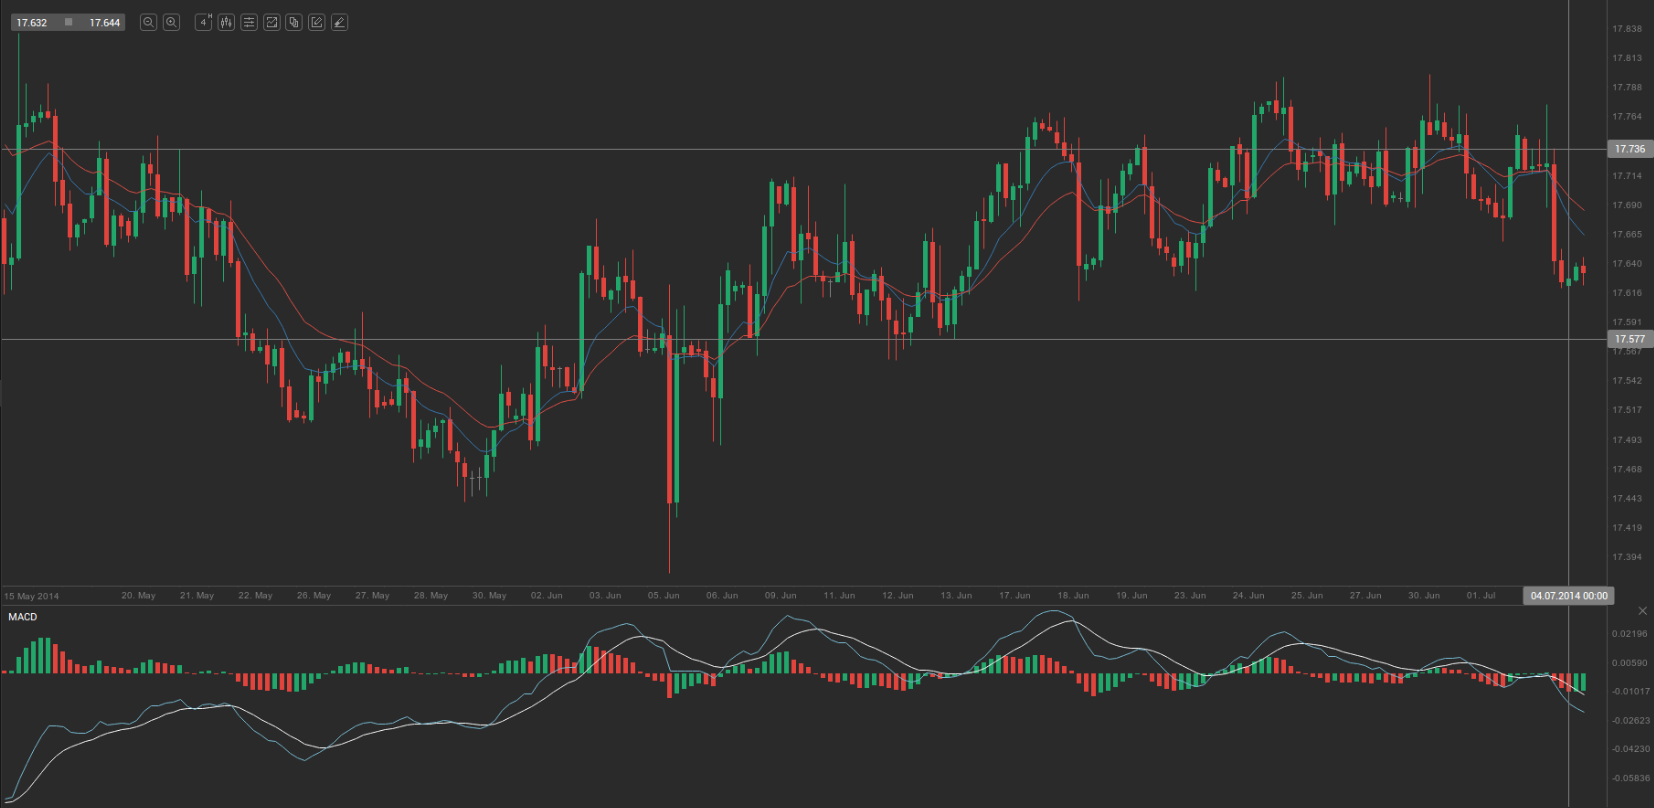Image resolution: width=1654 pixels, height=808 pixels.
Task: Open the 4H timeframe selector
Action: [x=203, y=22]
